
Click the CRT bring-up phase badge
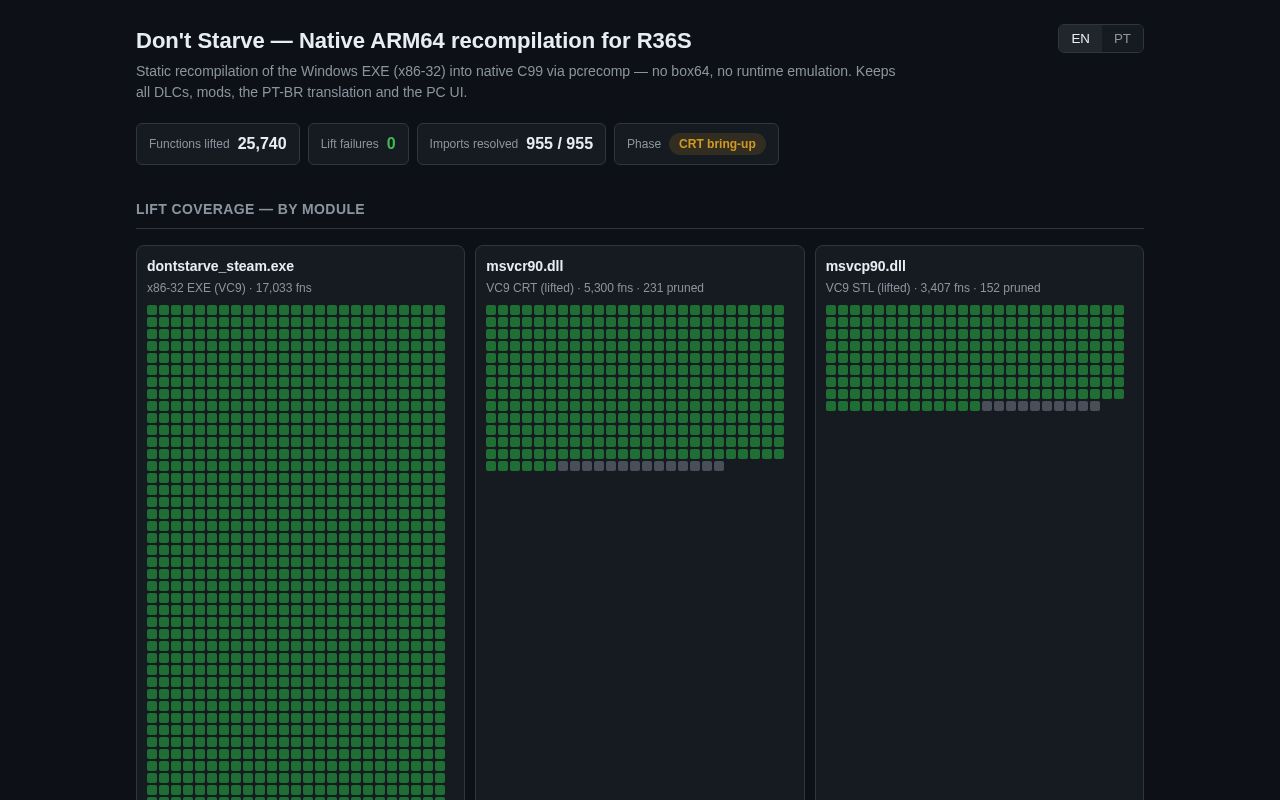click(x=717, y=144)
